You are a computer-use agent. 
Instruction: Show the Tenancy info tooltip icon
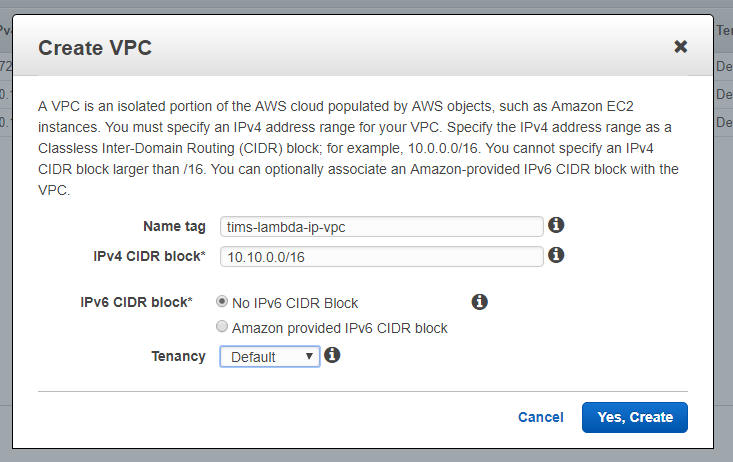333,355
